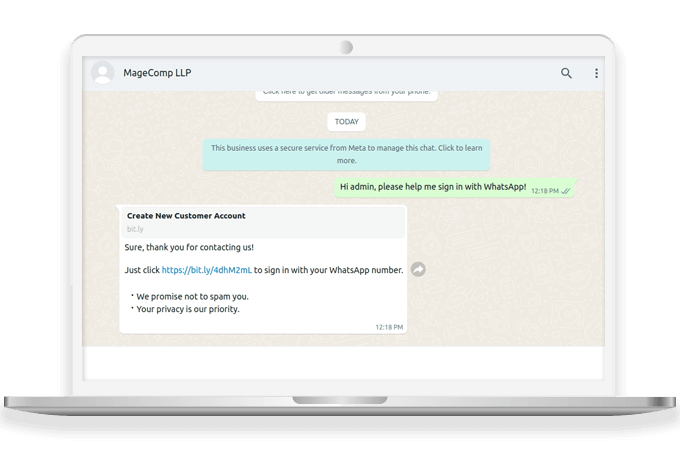The image size is (680, 450).
Task: Click the message input area below the chat
Action: [x=343, y=363]
